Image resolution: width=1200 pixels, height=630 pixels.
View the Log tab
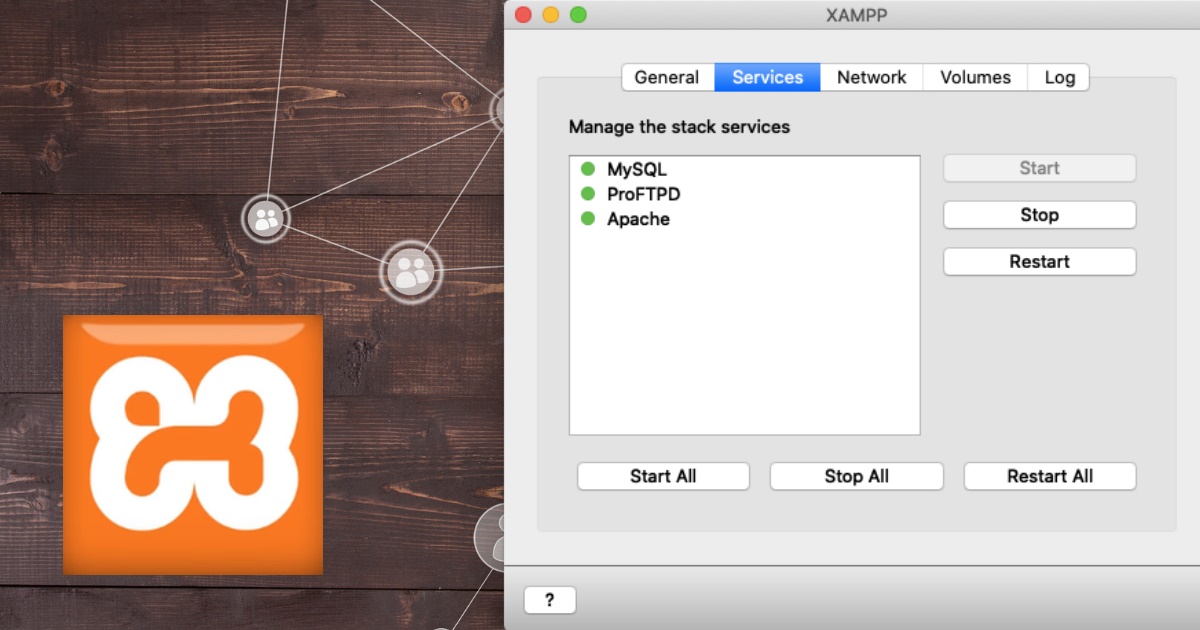click(x=1059, y=77)
